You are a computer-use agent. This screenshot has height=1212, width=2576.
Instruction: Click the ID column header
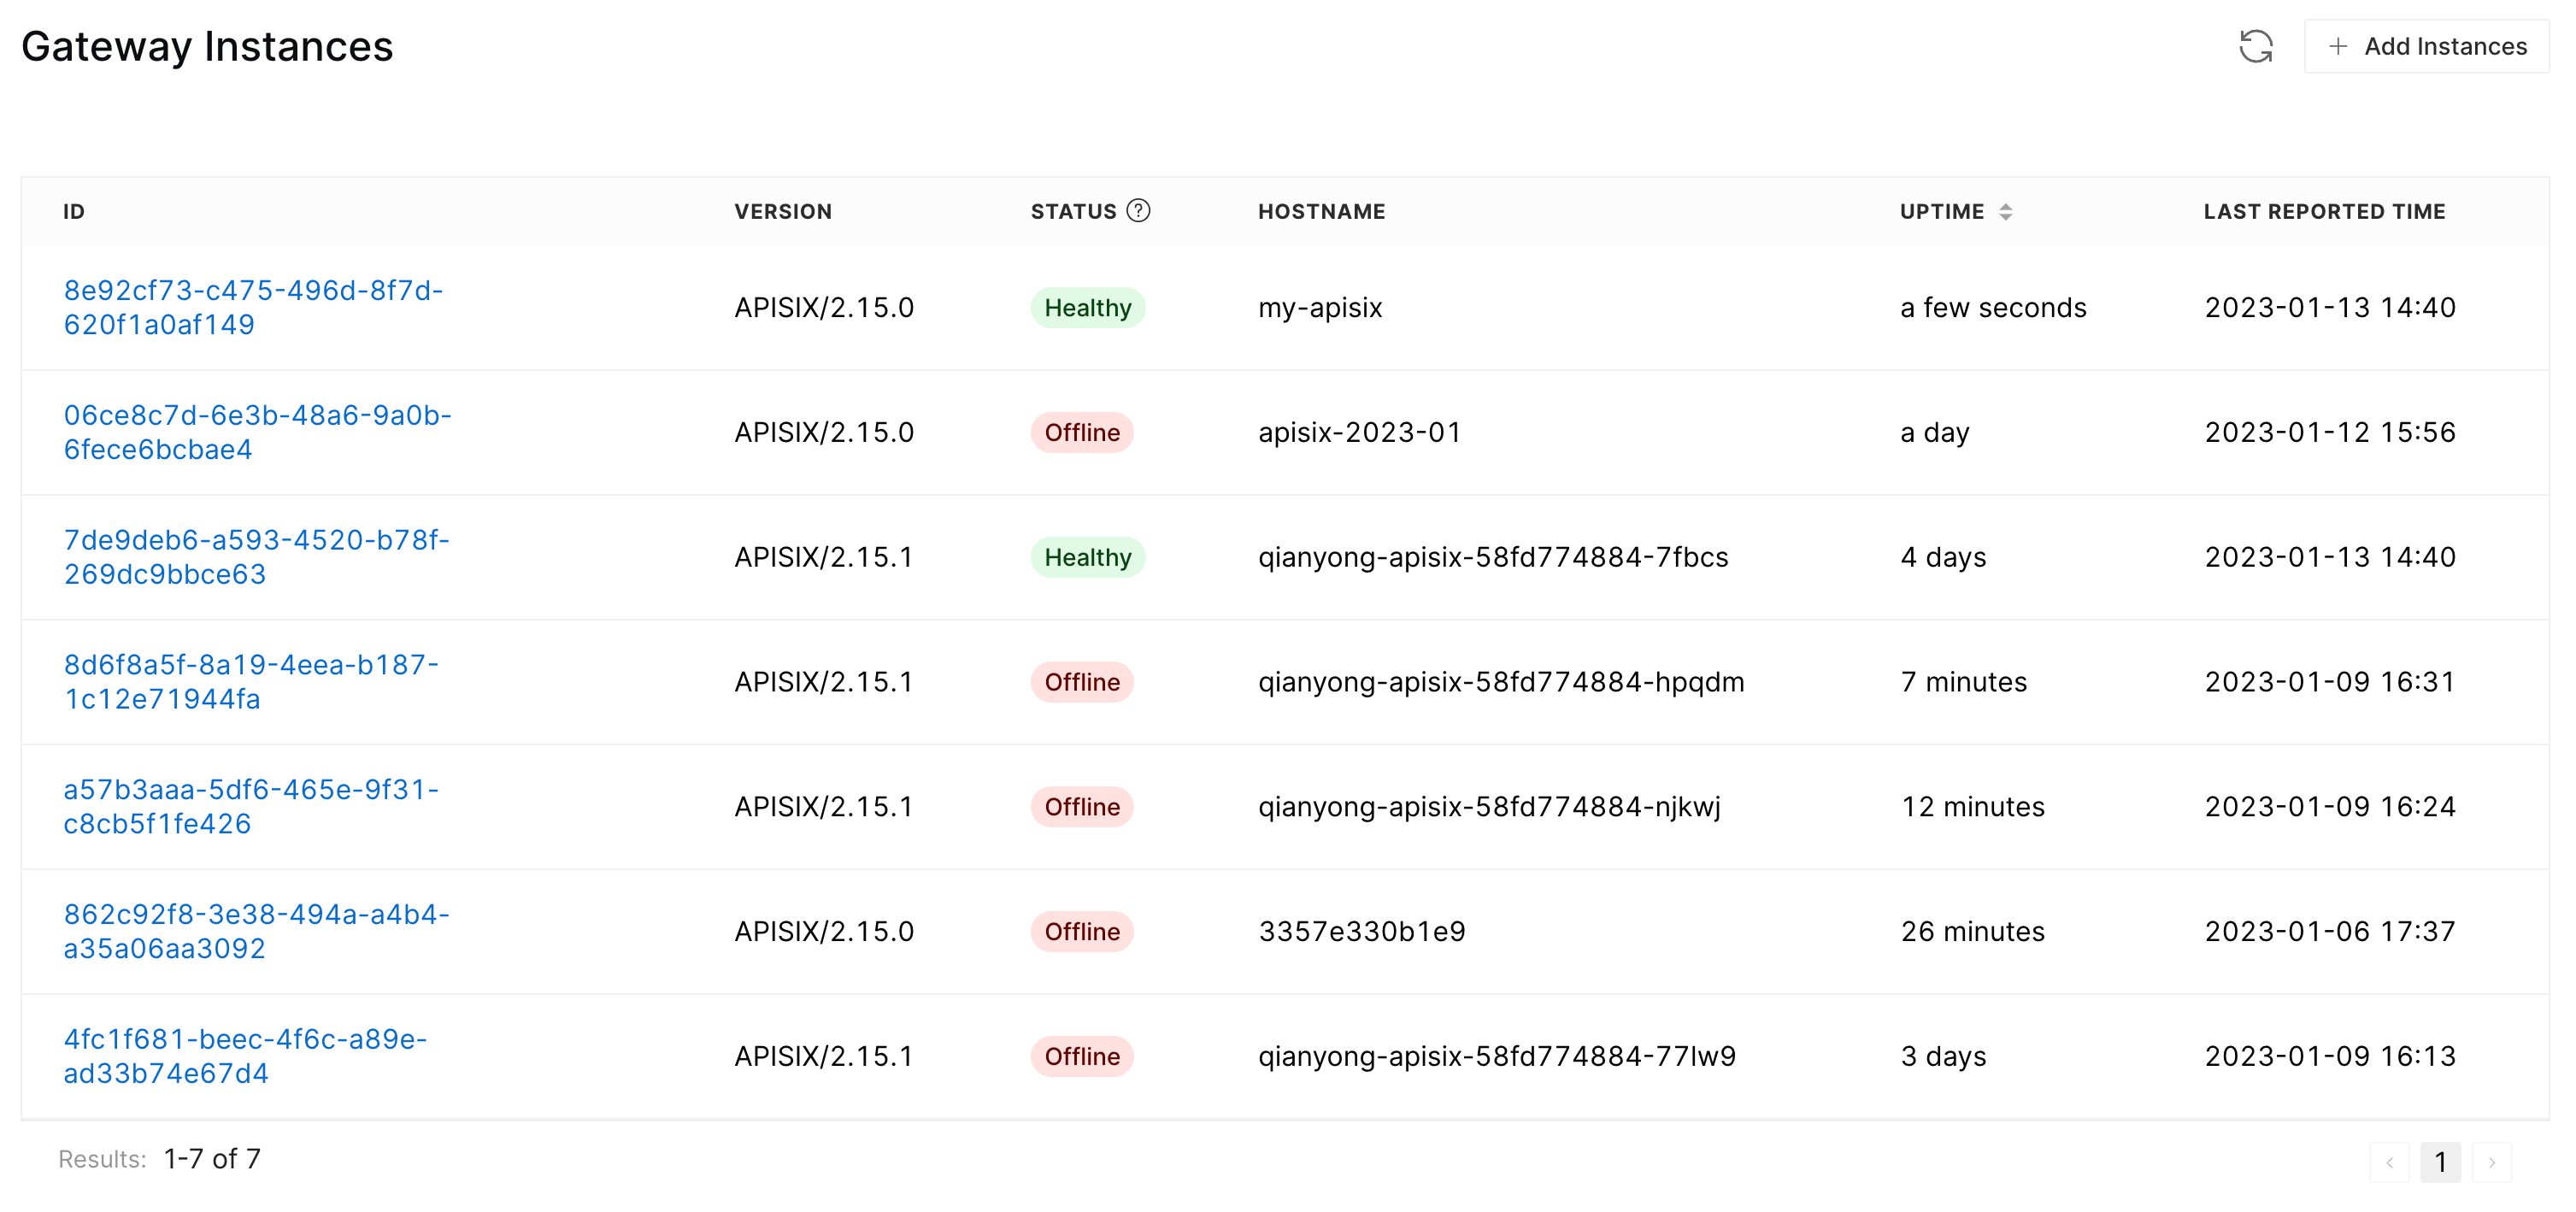tap(74, 212)
